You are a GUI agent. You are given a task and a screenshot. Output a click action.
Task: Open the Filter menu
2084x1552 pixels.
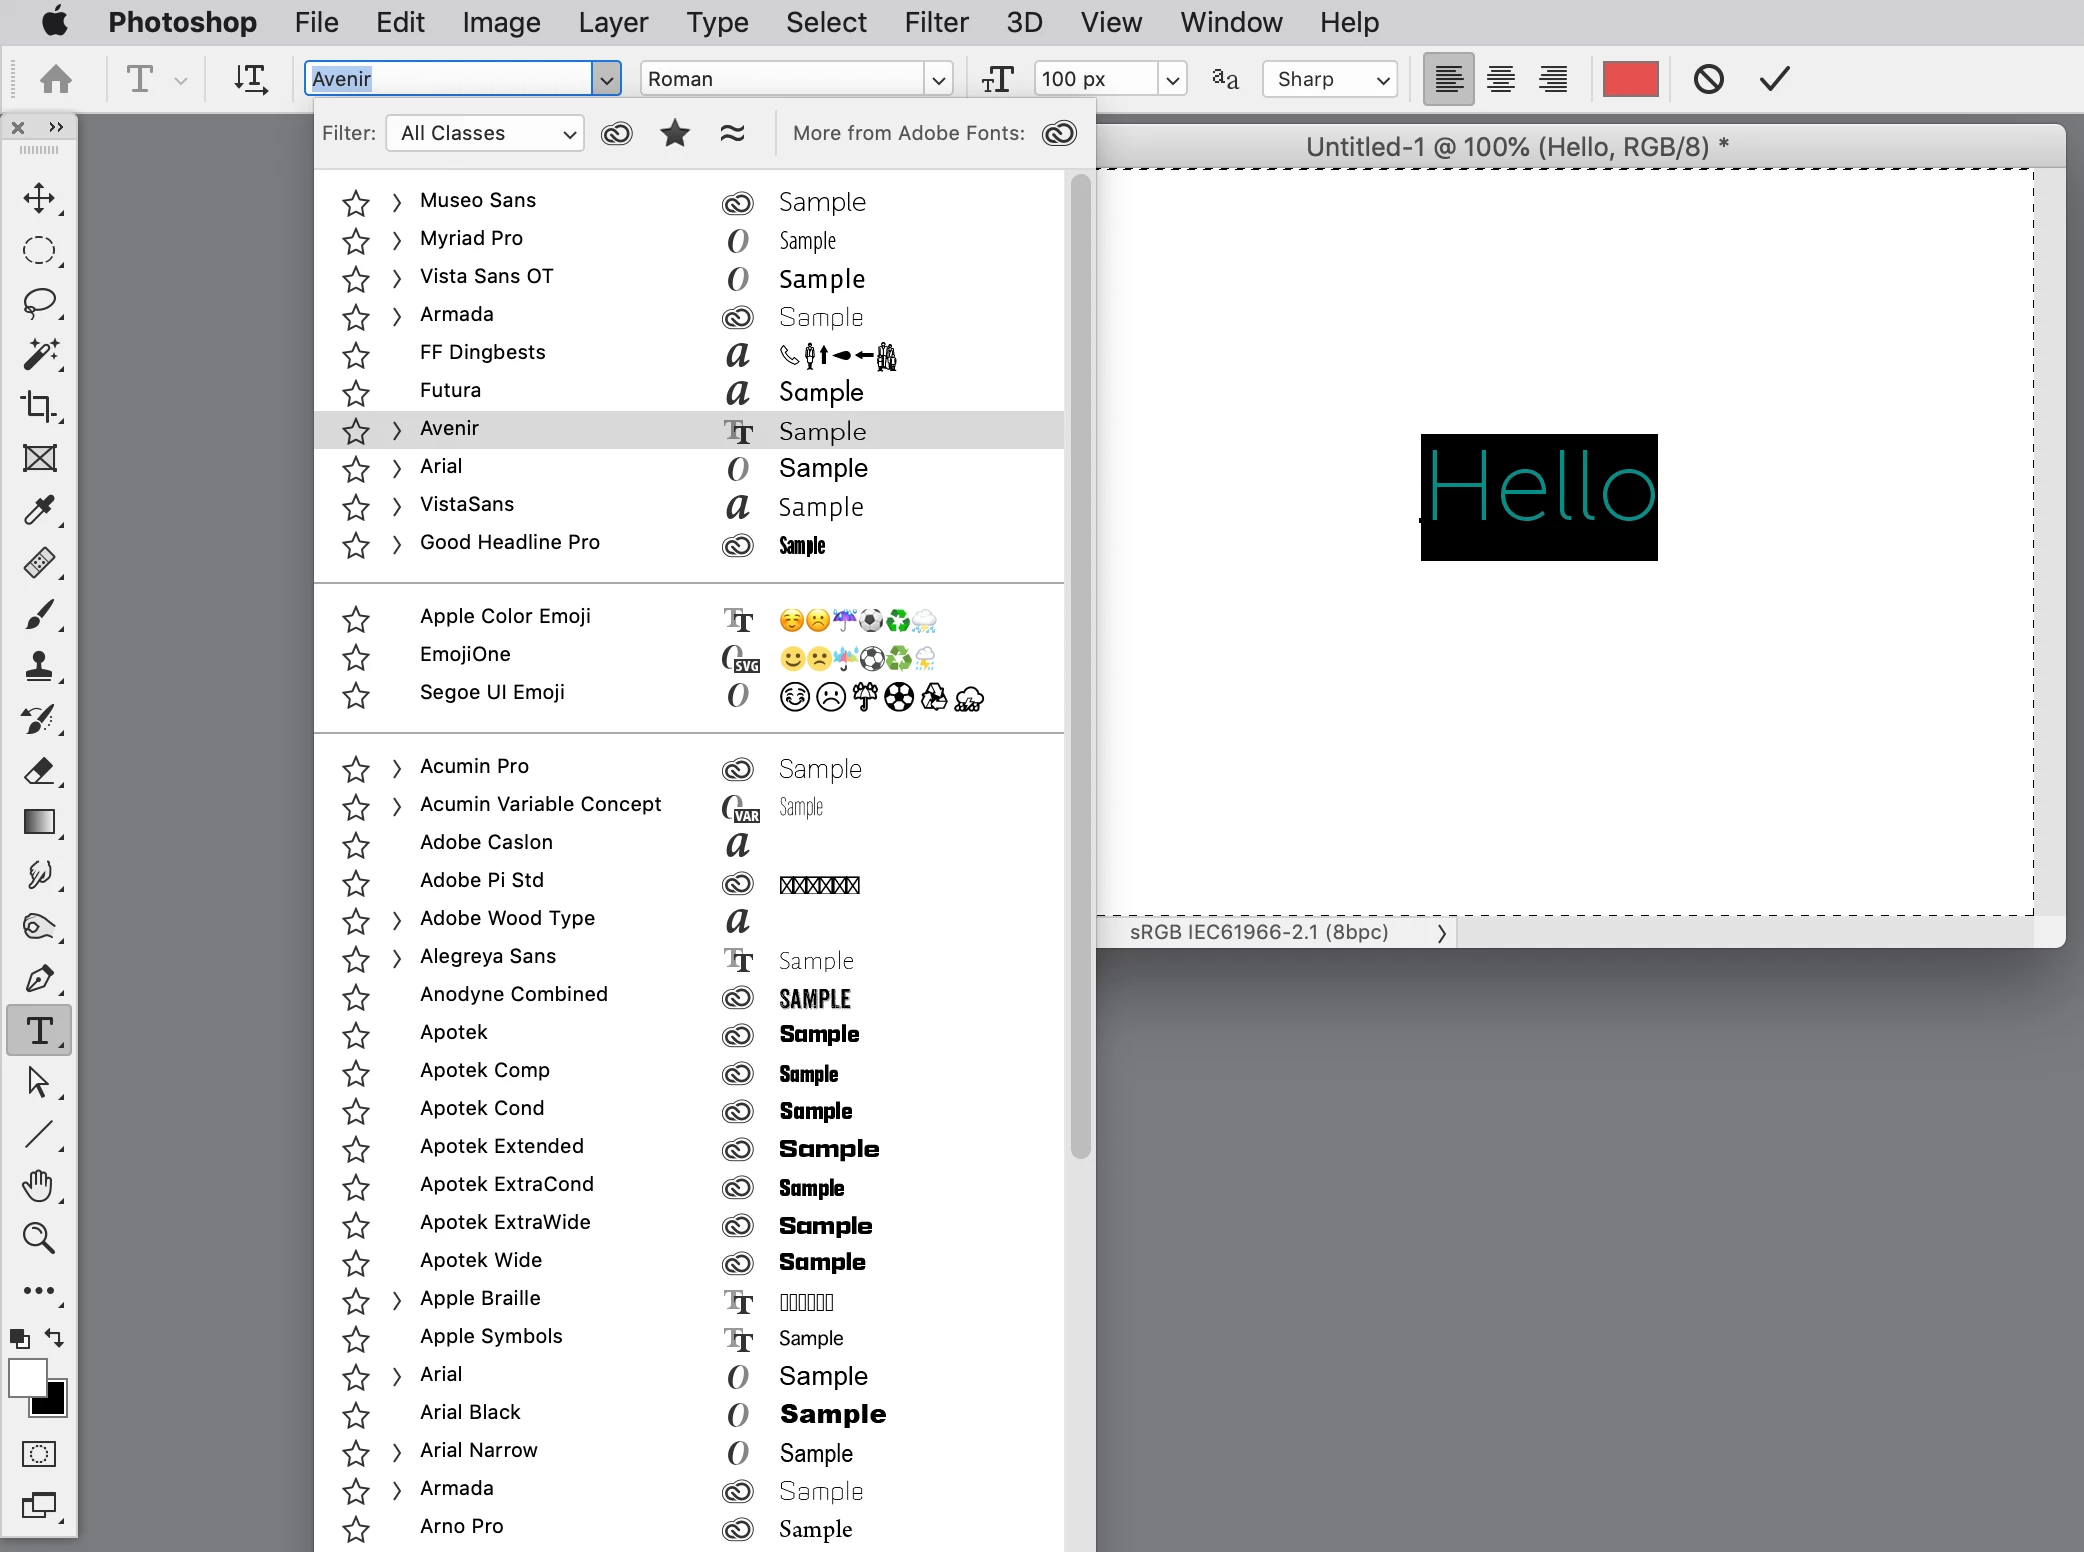tap(936, 22)
